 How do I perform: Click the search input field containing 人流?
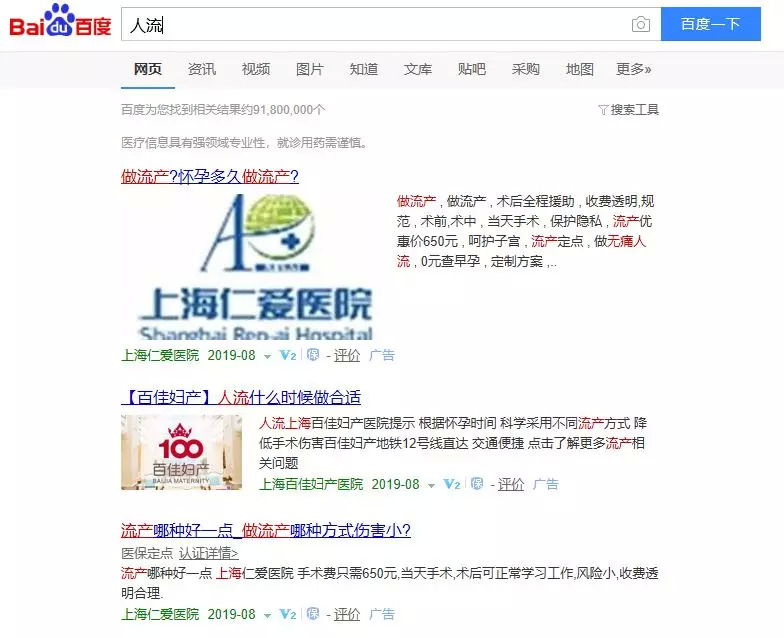pyautogui.click(x=375, y=24)
